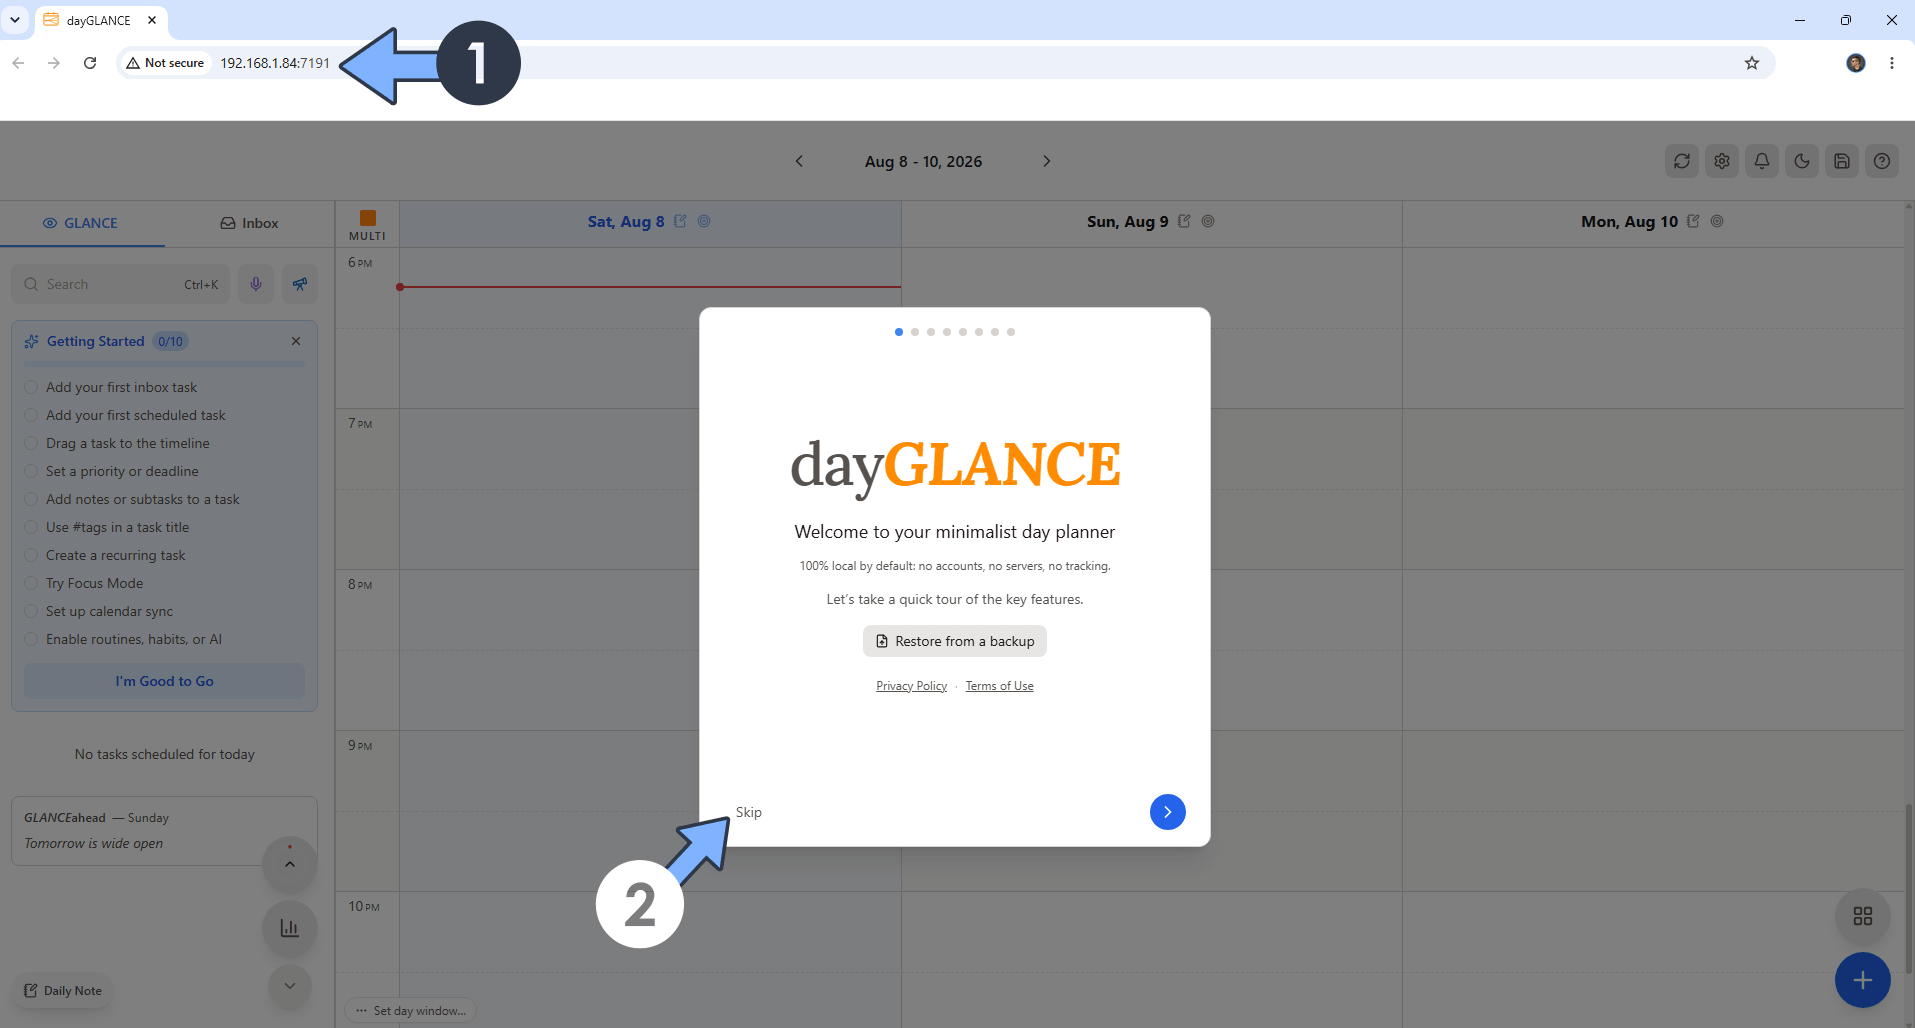This screenshot has height=1028, width=1915.
Task: Click the focus target icon for Sat, Aug 8
Action: [704, 221]
